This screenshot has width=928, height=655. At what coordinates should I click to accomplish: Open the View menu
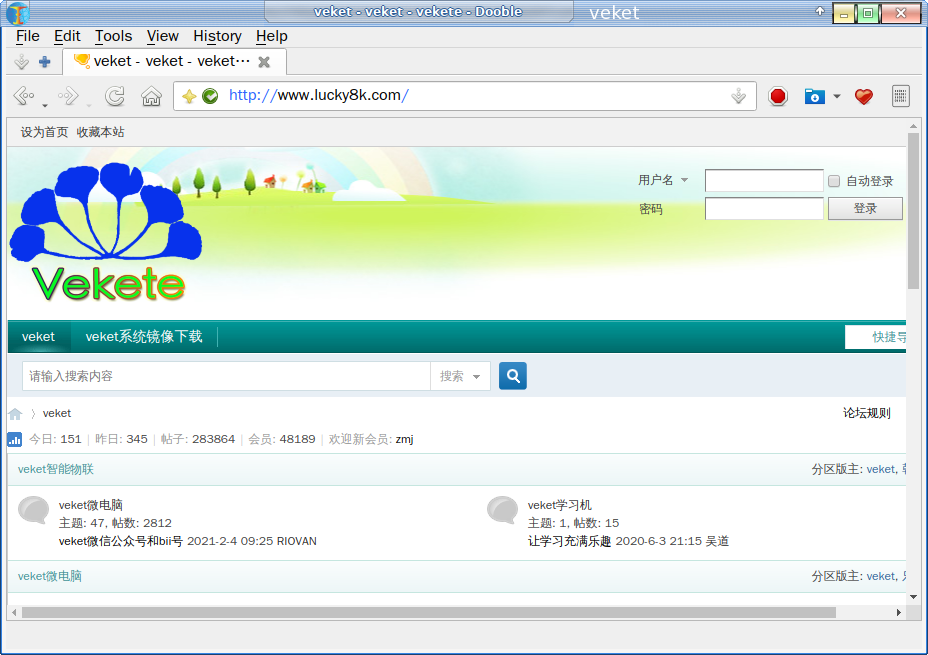pos(162,36)
